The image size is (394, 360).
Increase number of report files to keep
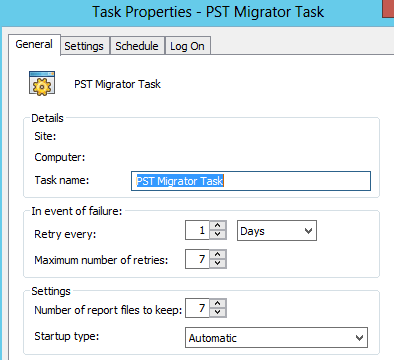tap(218, 303)
